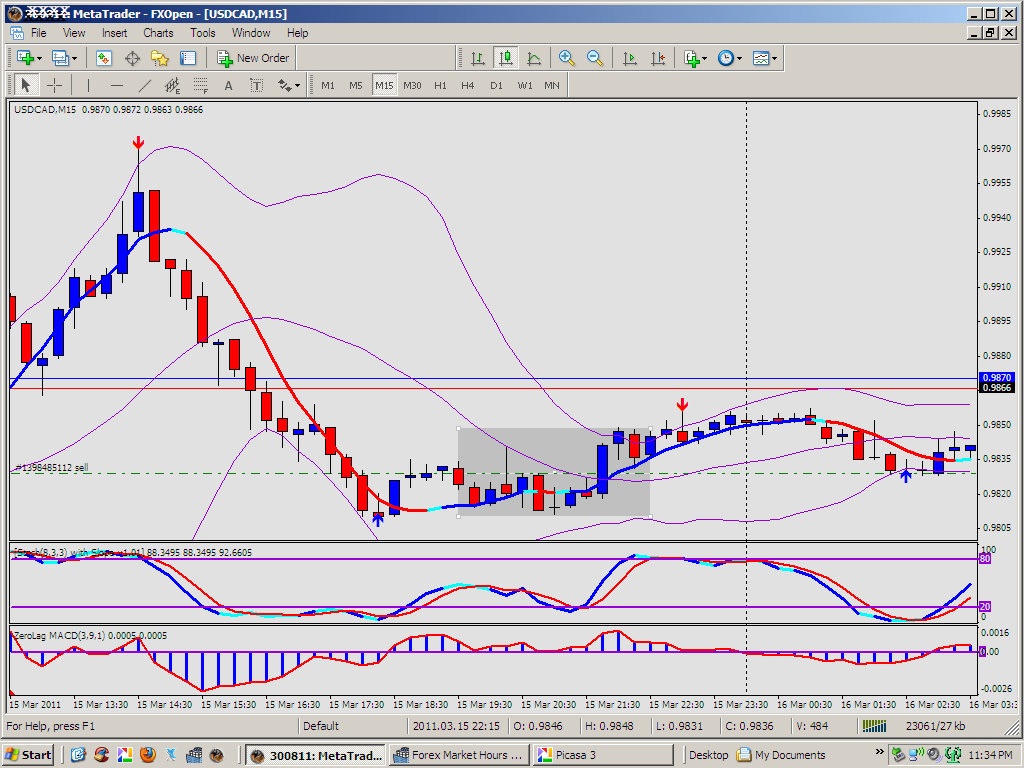The width and height of the screenshot is (1024, 768).
Task: Click the connection status 23061/27 kb indicator
Action: point(935,726)
